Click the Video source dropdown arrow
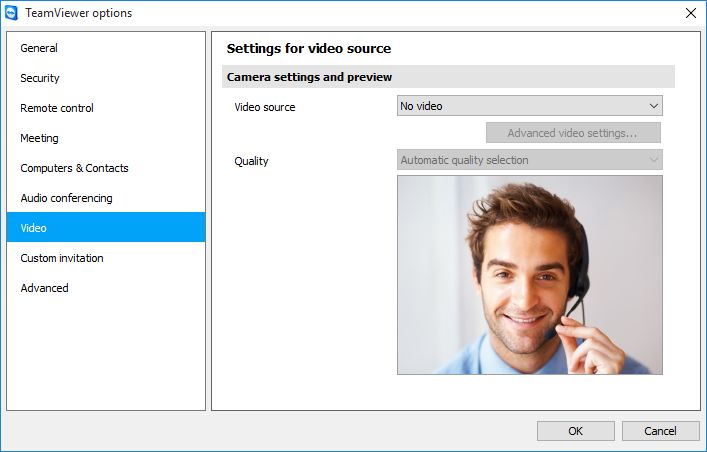Screen dimensions: 707x452 (653, 106)
